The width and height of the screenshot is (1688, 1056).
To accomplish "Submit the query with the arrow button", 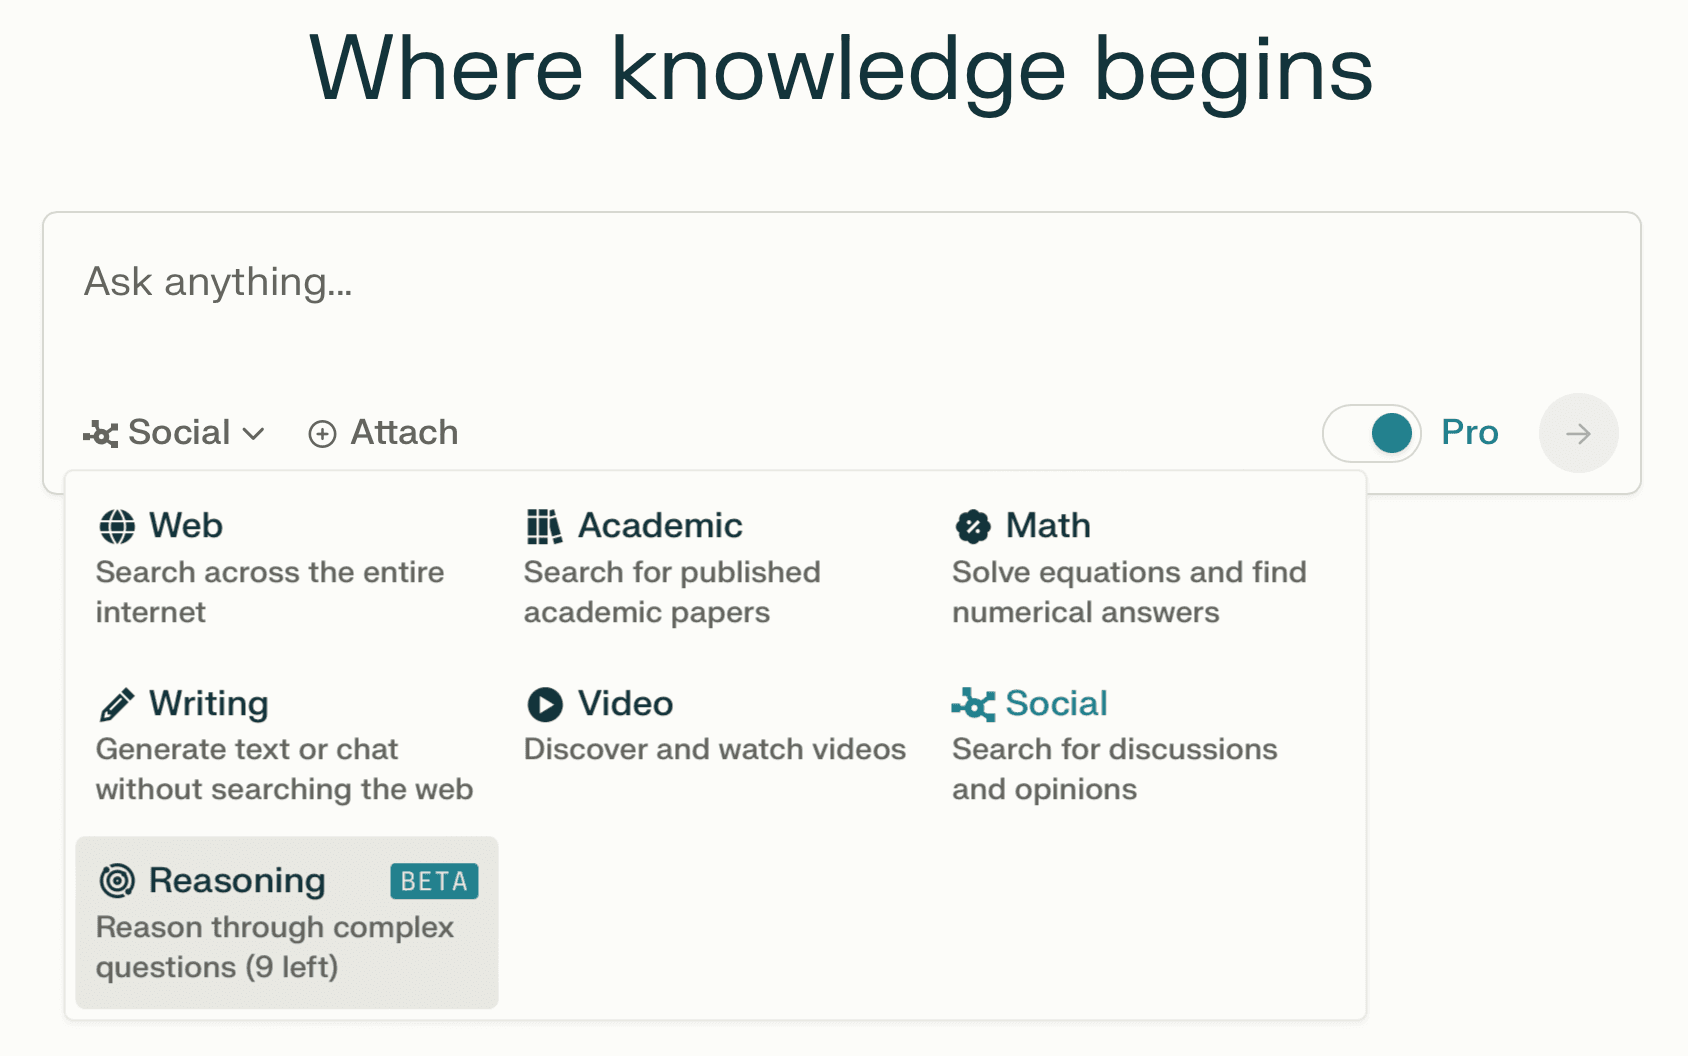I will tap(1578, 433).
